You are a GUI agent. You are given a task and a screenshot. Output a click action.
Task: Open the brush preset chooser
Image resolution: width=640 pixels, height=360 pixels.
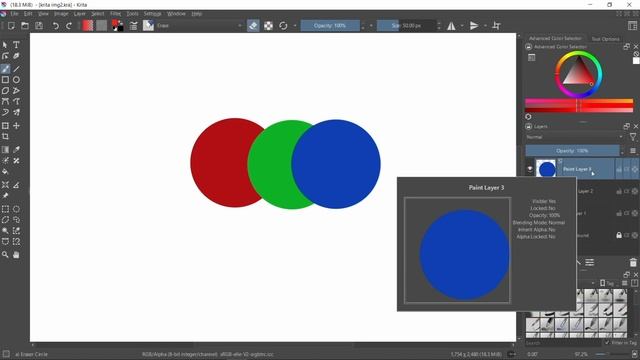148,26
